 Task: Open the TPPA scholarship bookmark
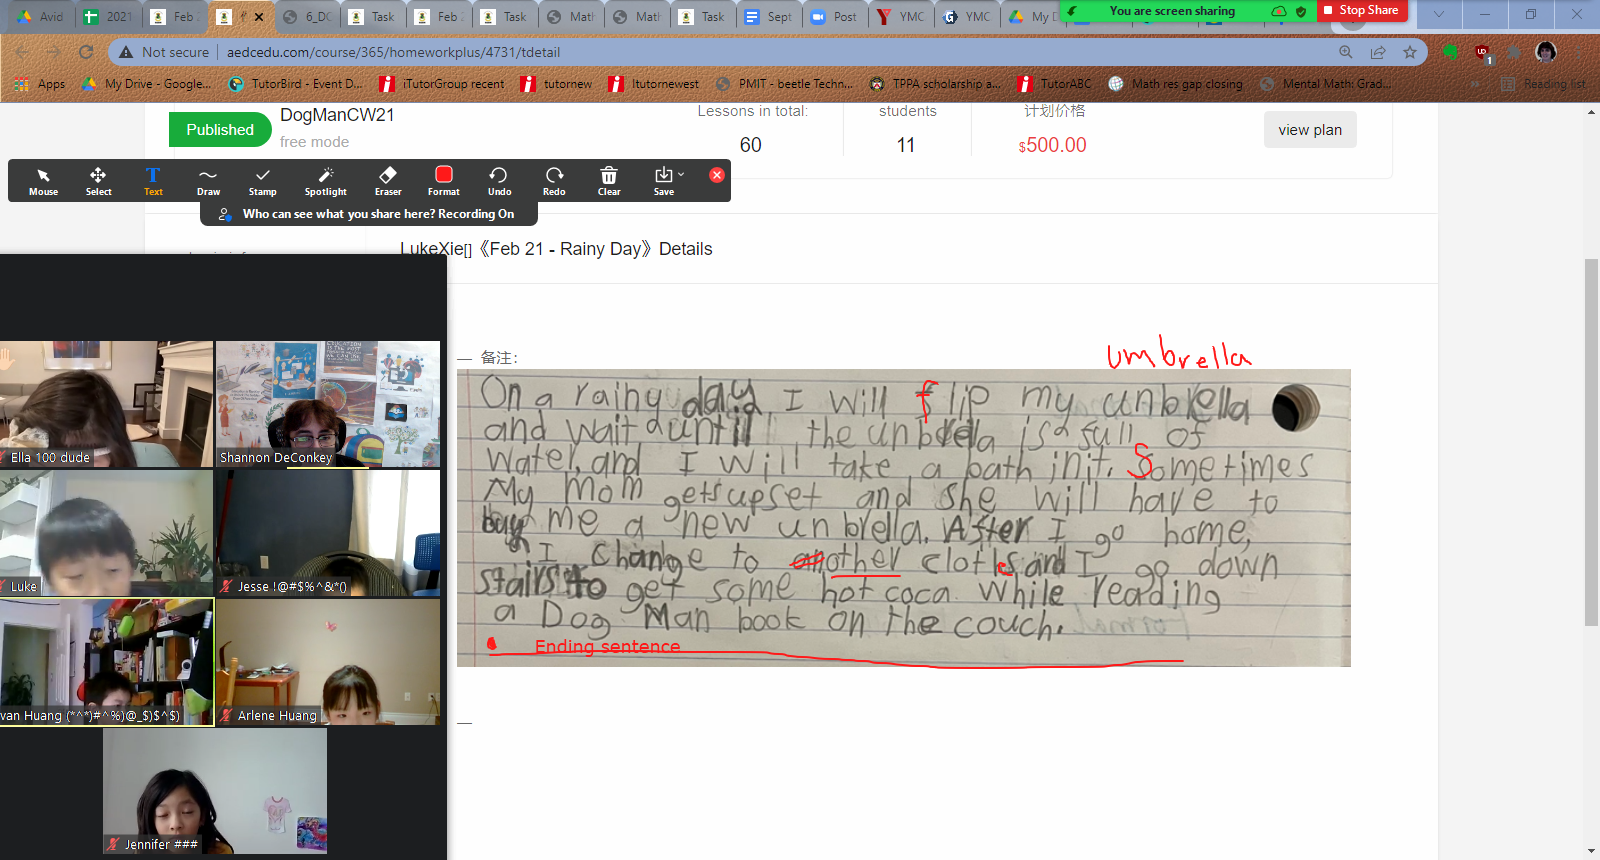click(935, 84)
